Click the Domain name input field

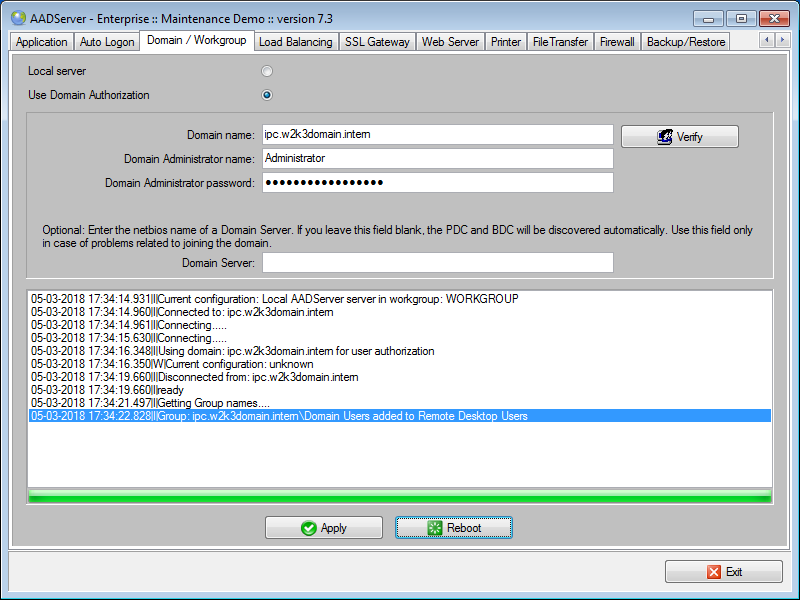(437, 134)
